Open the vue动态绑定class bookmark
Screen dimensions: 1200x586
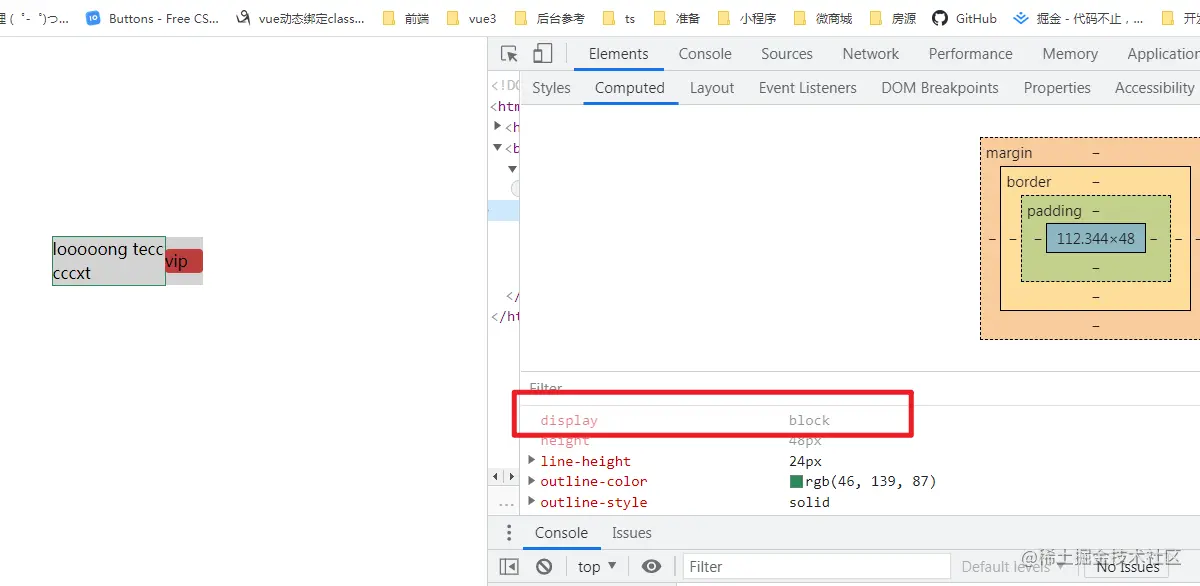point(301,18)
